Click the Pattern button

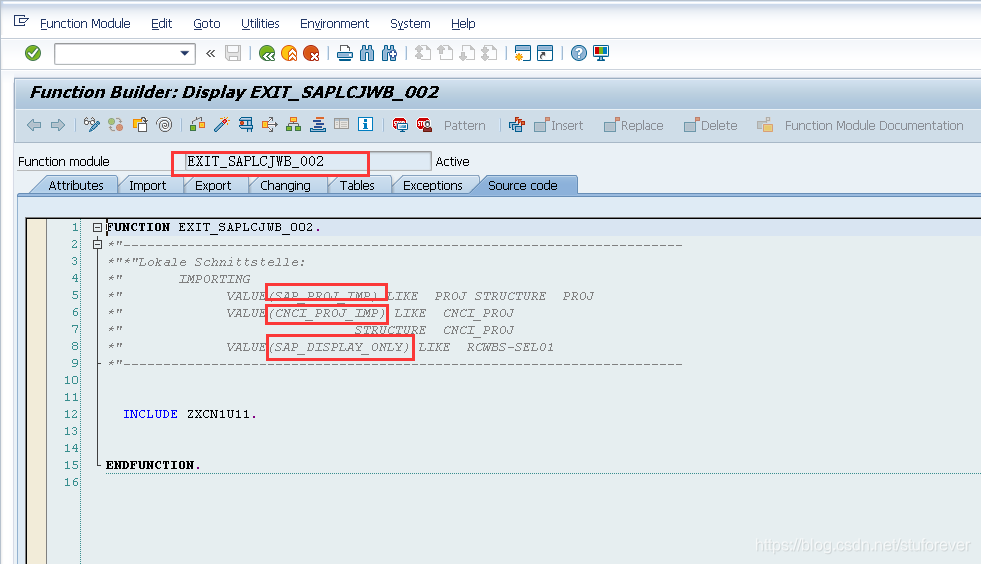(x=465, y=126)
